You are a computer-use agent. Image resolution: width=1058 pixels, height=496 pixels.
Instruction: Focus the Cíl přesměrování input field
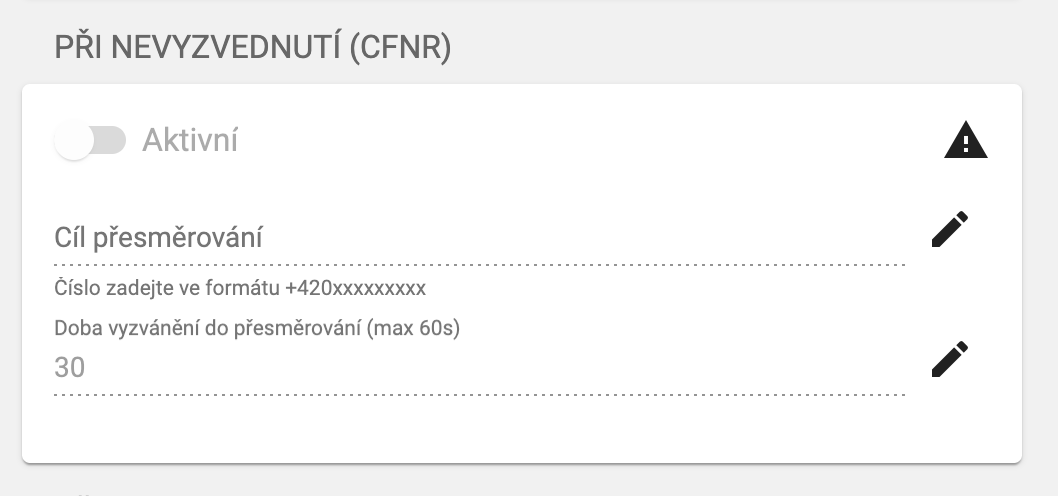click(480, 239)
